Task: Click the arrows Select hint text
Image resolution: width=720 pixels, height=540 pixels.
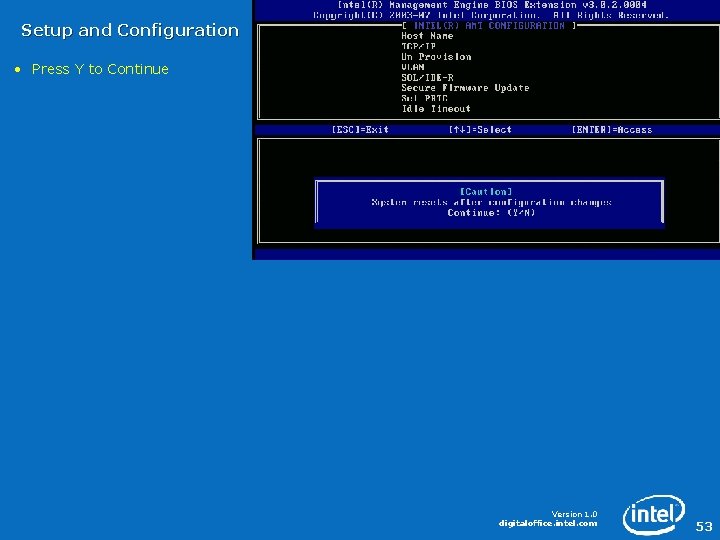Action: click(x=480, y=130)
